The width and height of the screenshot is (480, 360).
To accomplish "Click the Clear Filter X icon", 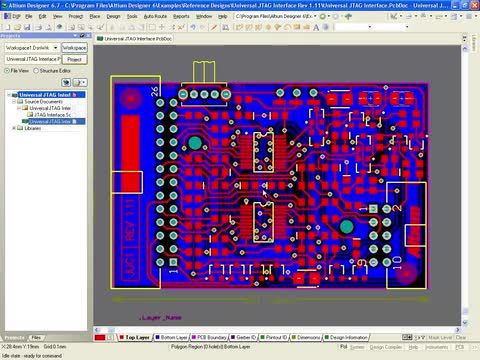I will coord(182,27).
